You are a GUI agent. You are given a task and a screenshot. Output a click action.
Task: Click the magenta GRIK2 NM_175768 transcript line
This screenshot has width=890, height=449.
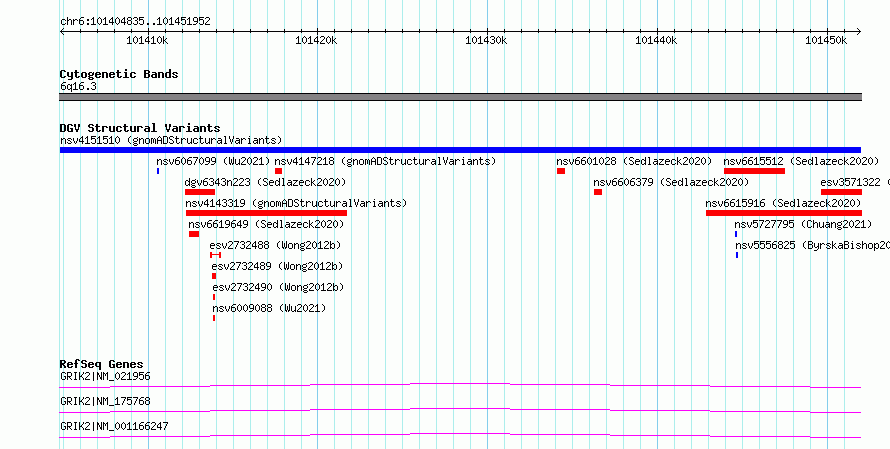(460, 411)
